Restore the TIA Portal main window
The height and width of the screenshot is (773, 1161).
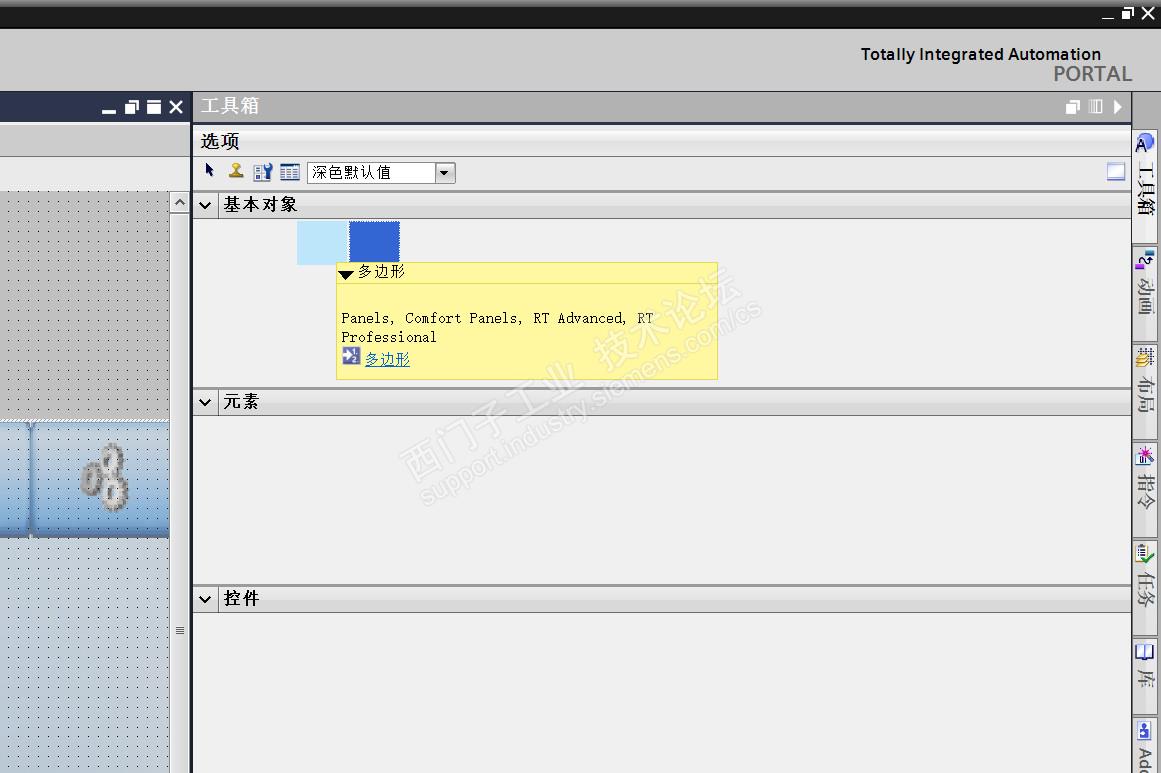coord(1128,13)
